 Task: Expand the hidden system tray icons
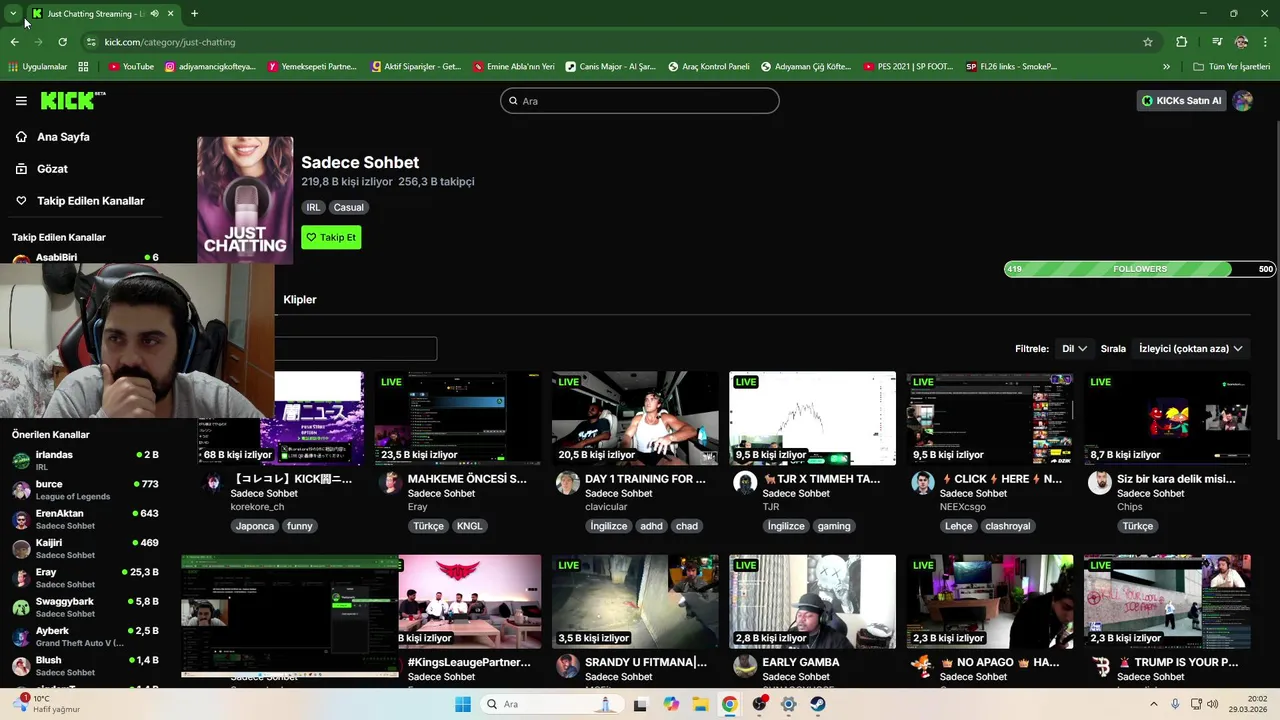point(1153,704)
